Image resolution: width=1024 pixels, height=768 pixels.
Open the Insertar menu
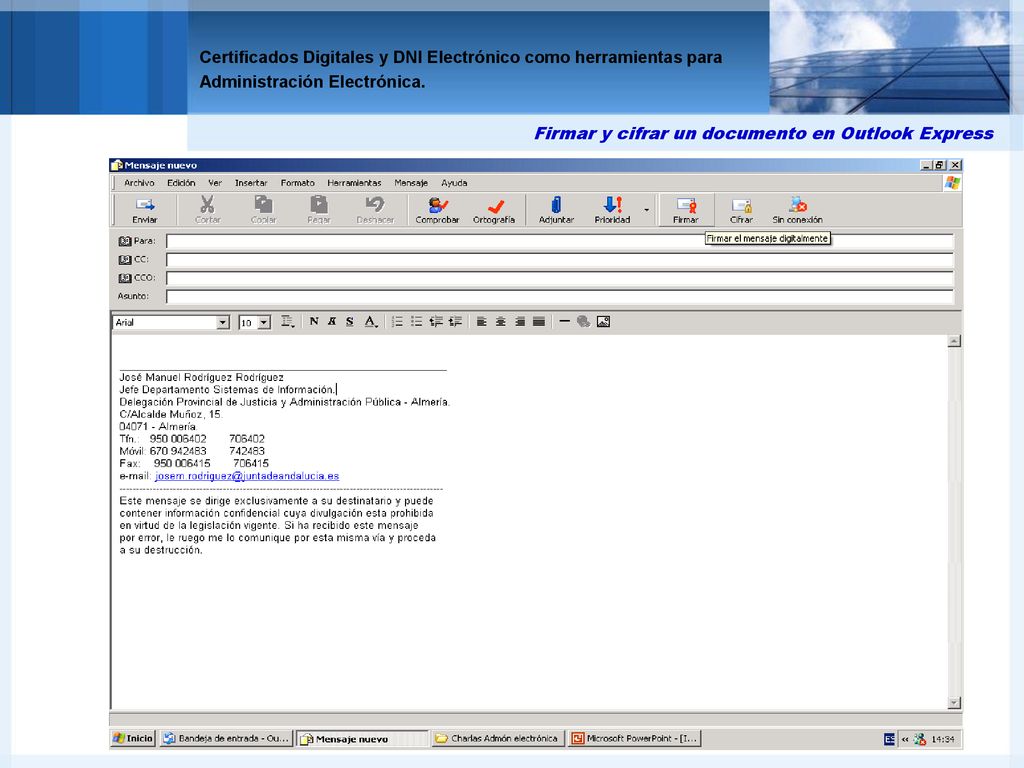251,183
